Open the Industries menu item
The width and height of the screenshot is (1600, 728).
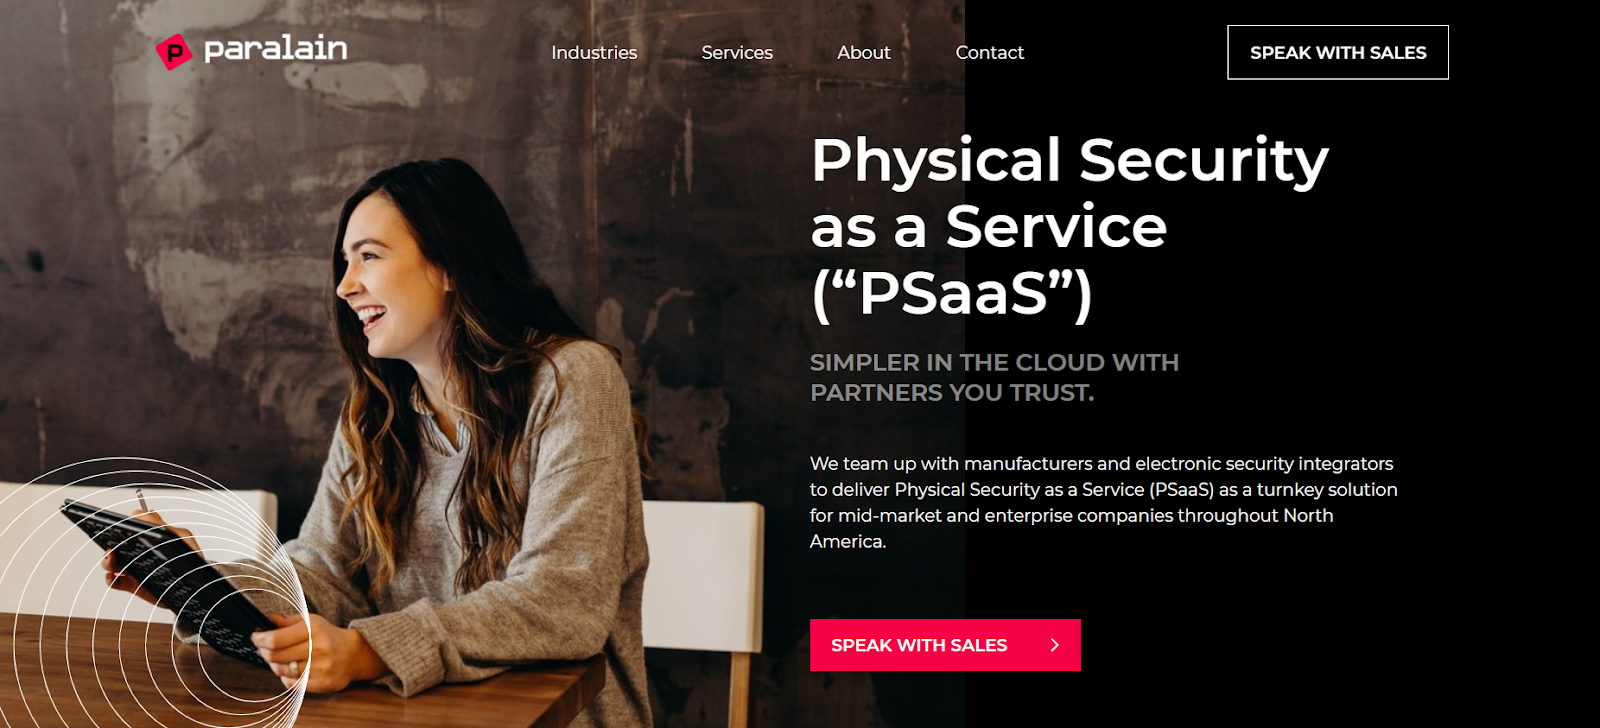click(x=594, y=52)
